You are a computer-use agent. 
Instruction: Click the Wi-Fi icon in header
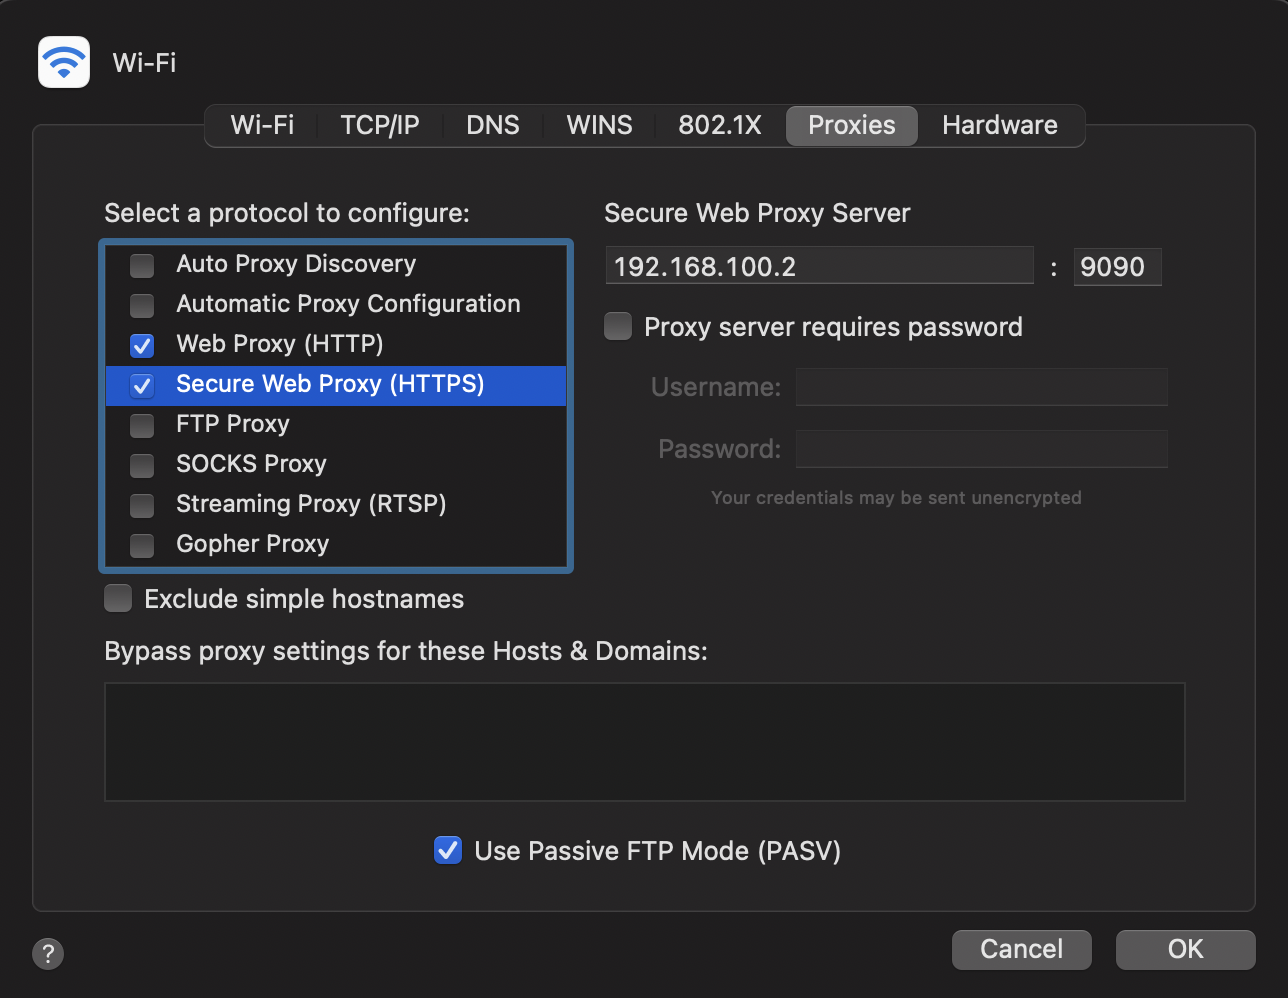click(x=64, y=62)
